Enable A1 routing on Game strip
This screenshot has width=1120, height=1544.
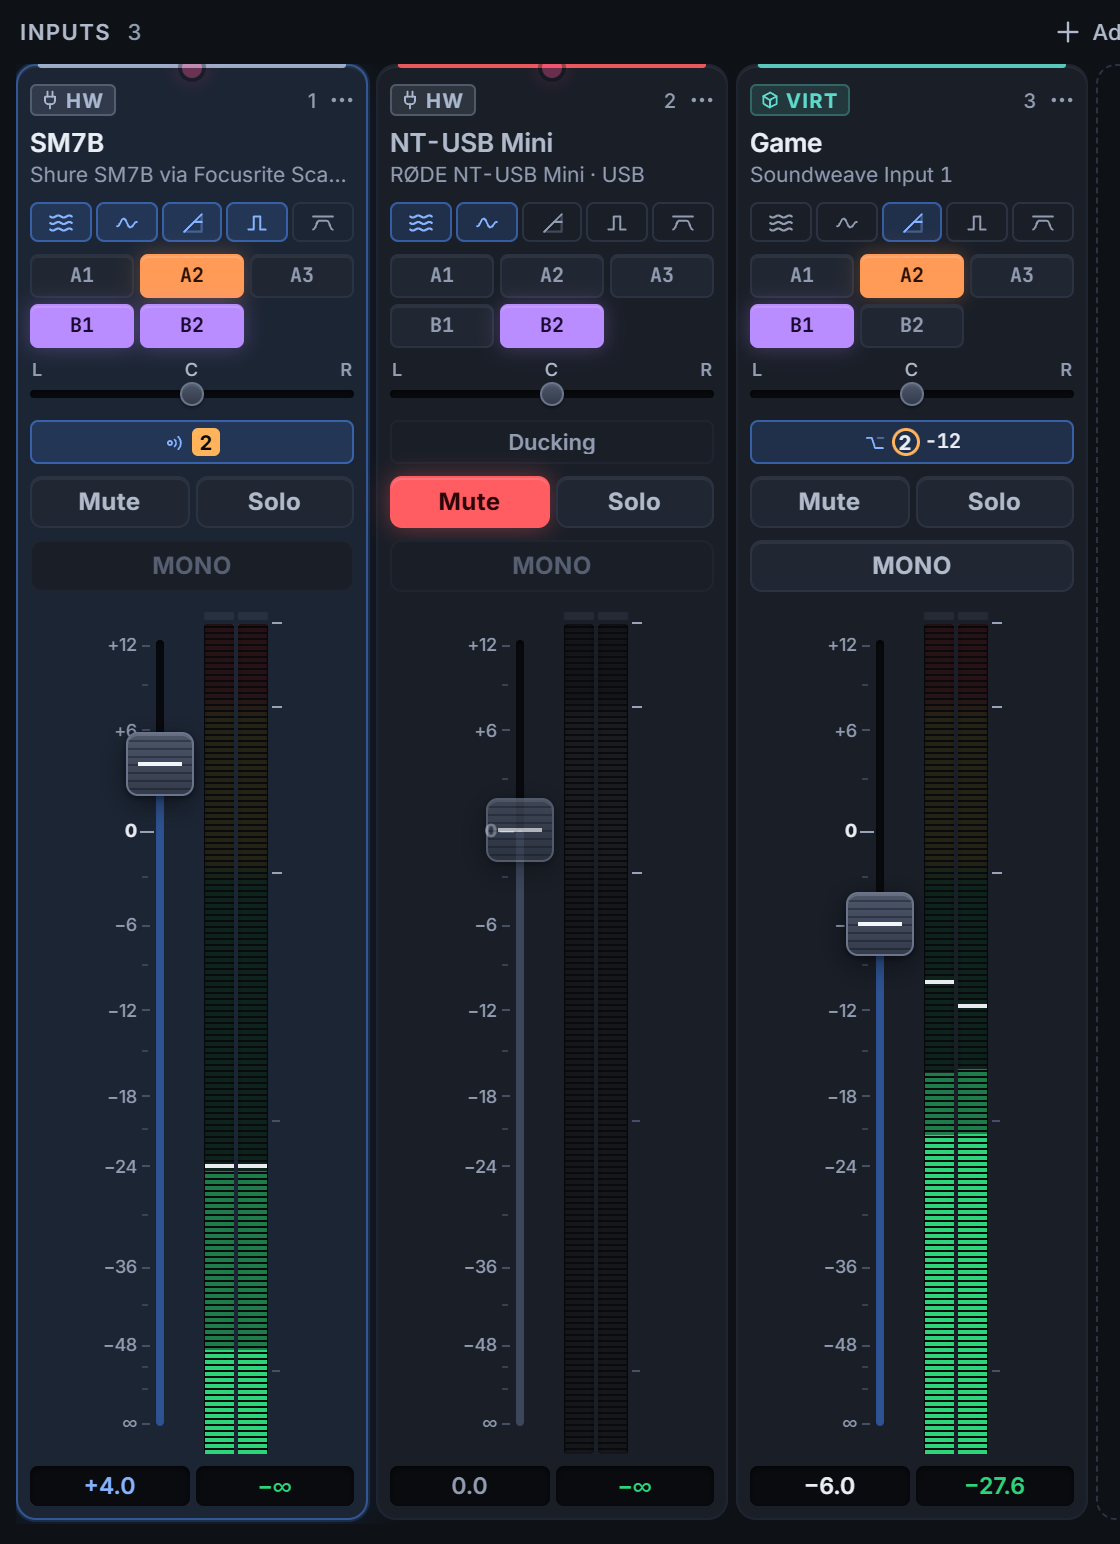[802, 276]
